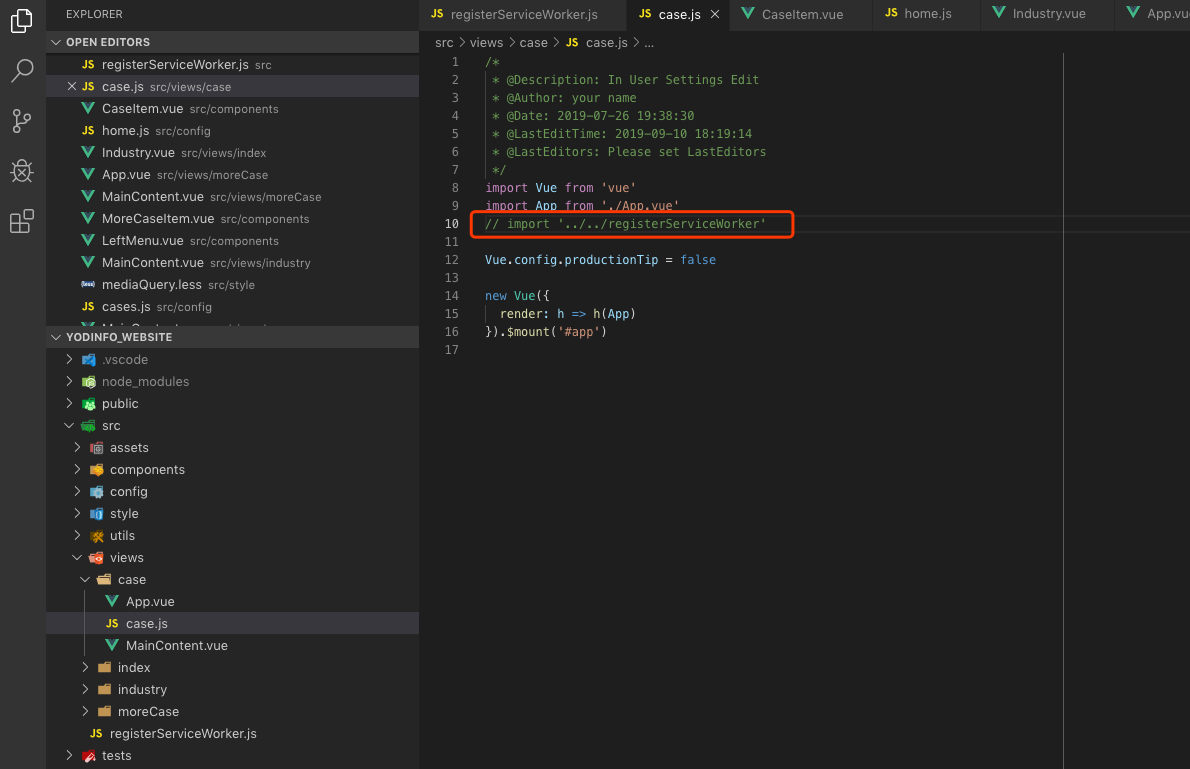Close the case.js editor tab
This screenshot has width=1190, height=769.
coord(714,14)
